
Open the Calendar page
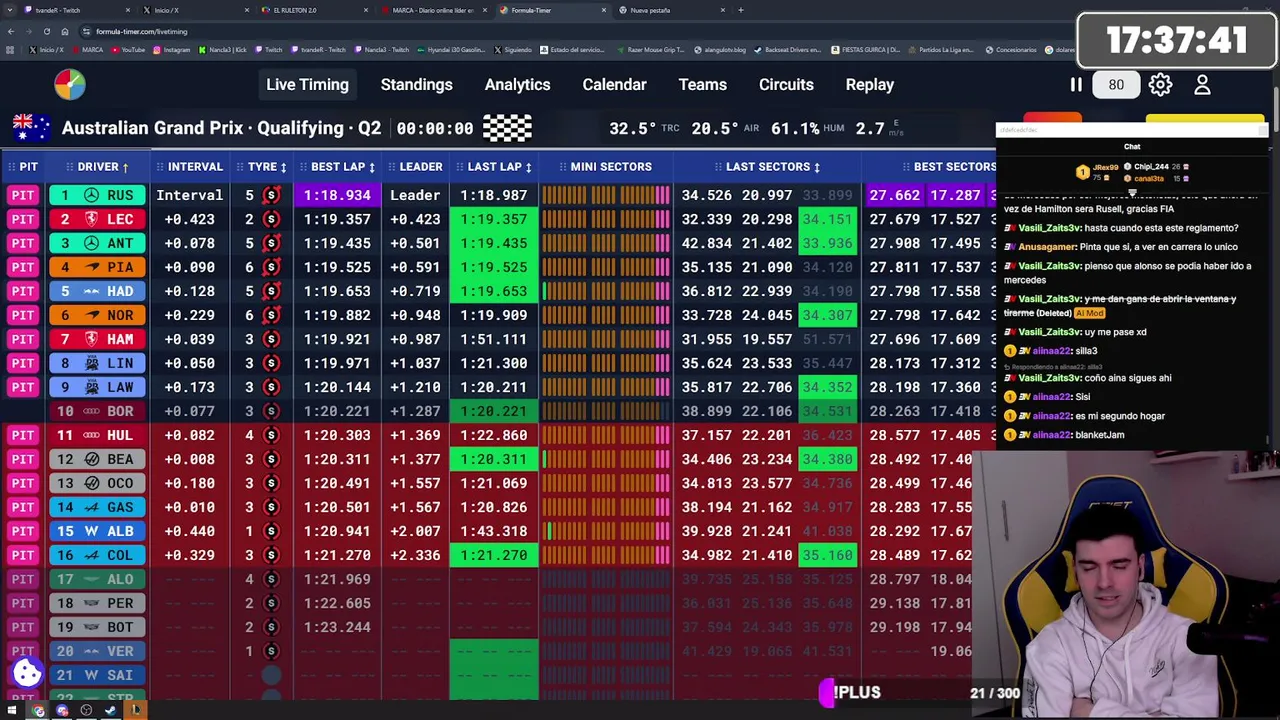pos(614,85)
